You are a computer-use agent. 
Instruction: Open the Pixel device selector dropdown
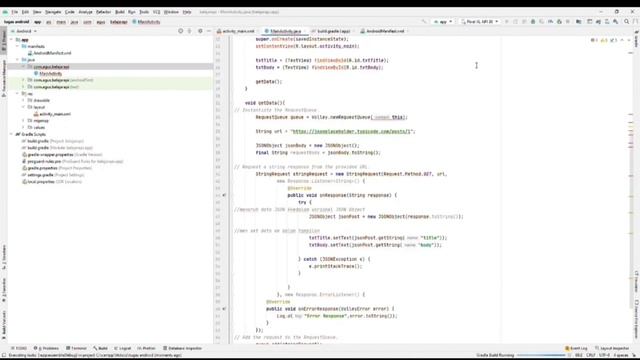coord(480,22)
